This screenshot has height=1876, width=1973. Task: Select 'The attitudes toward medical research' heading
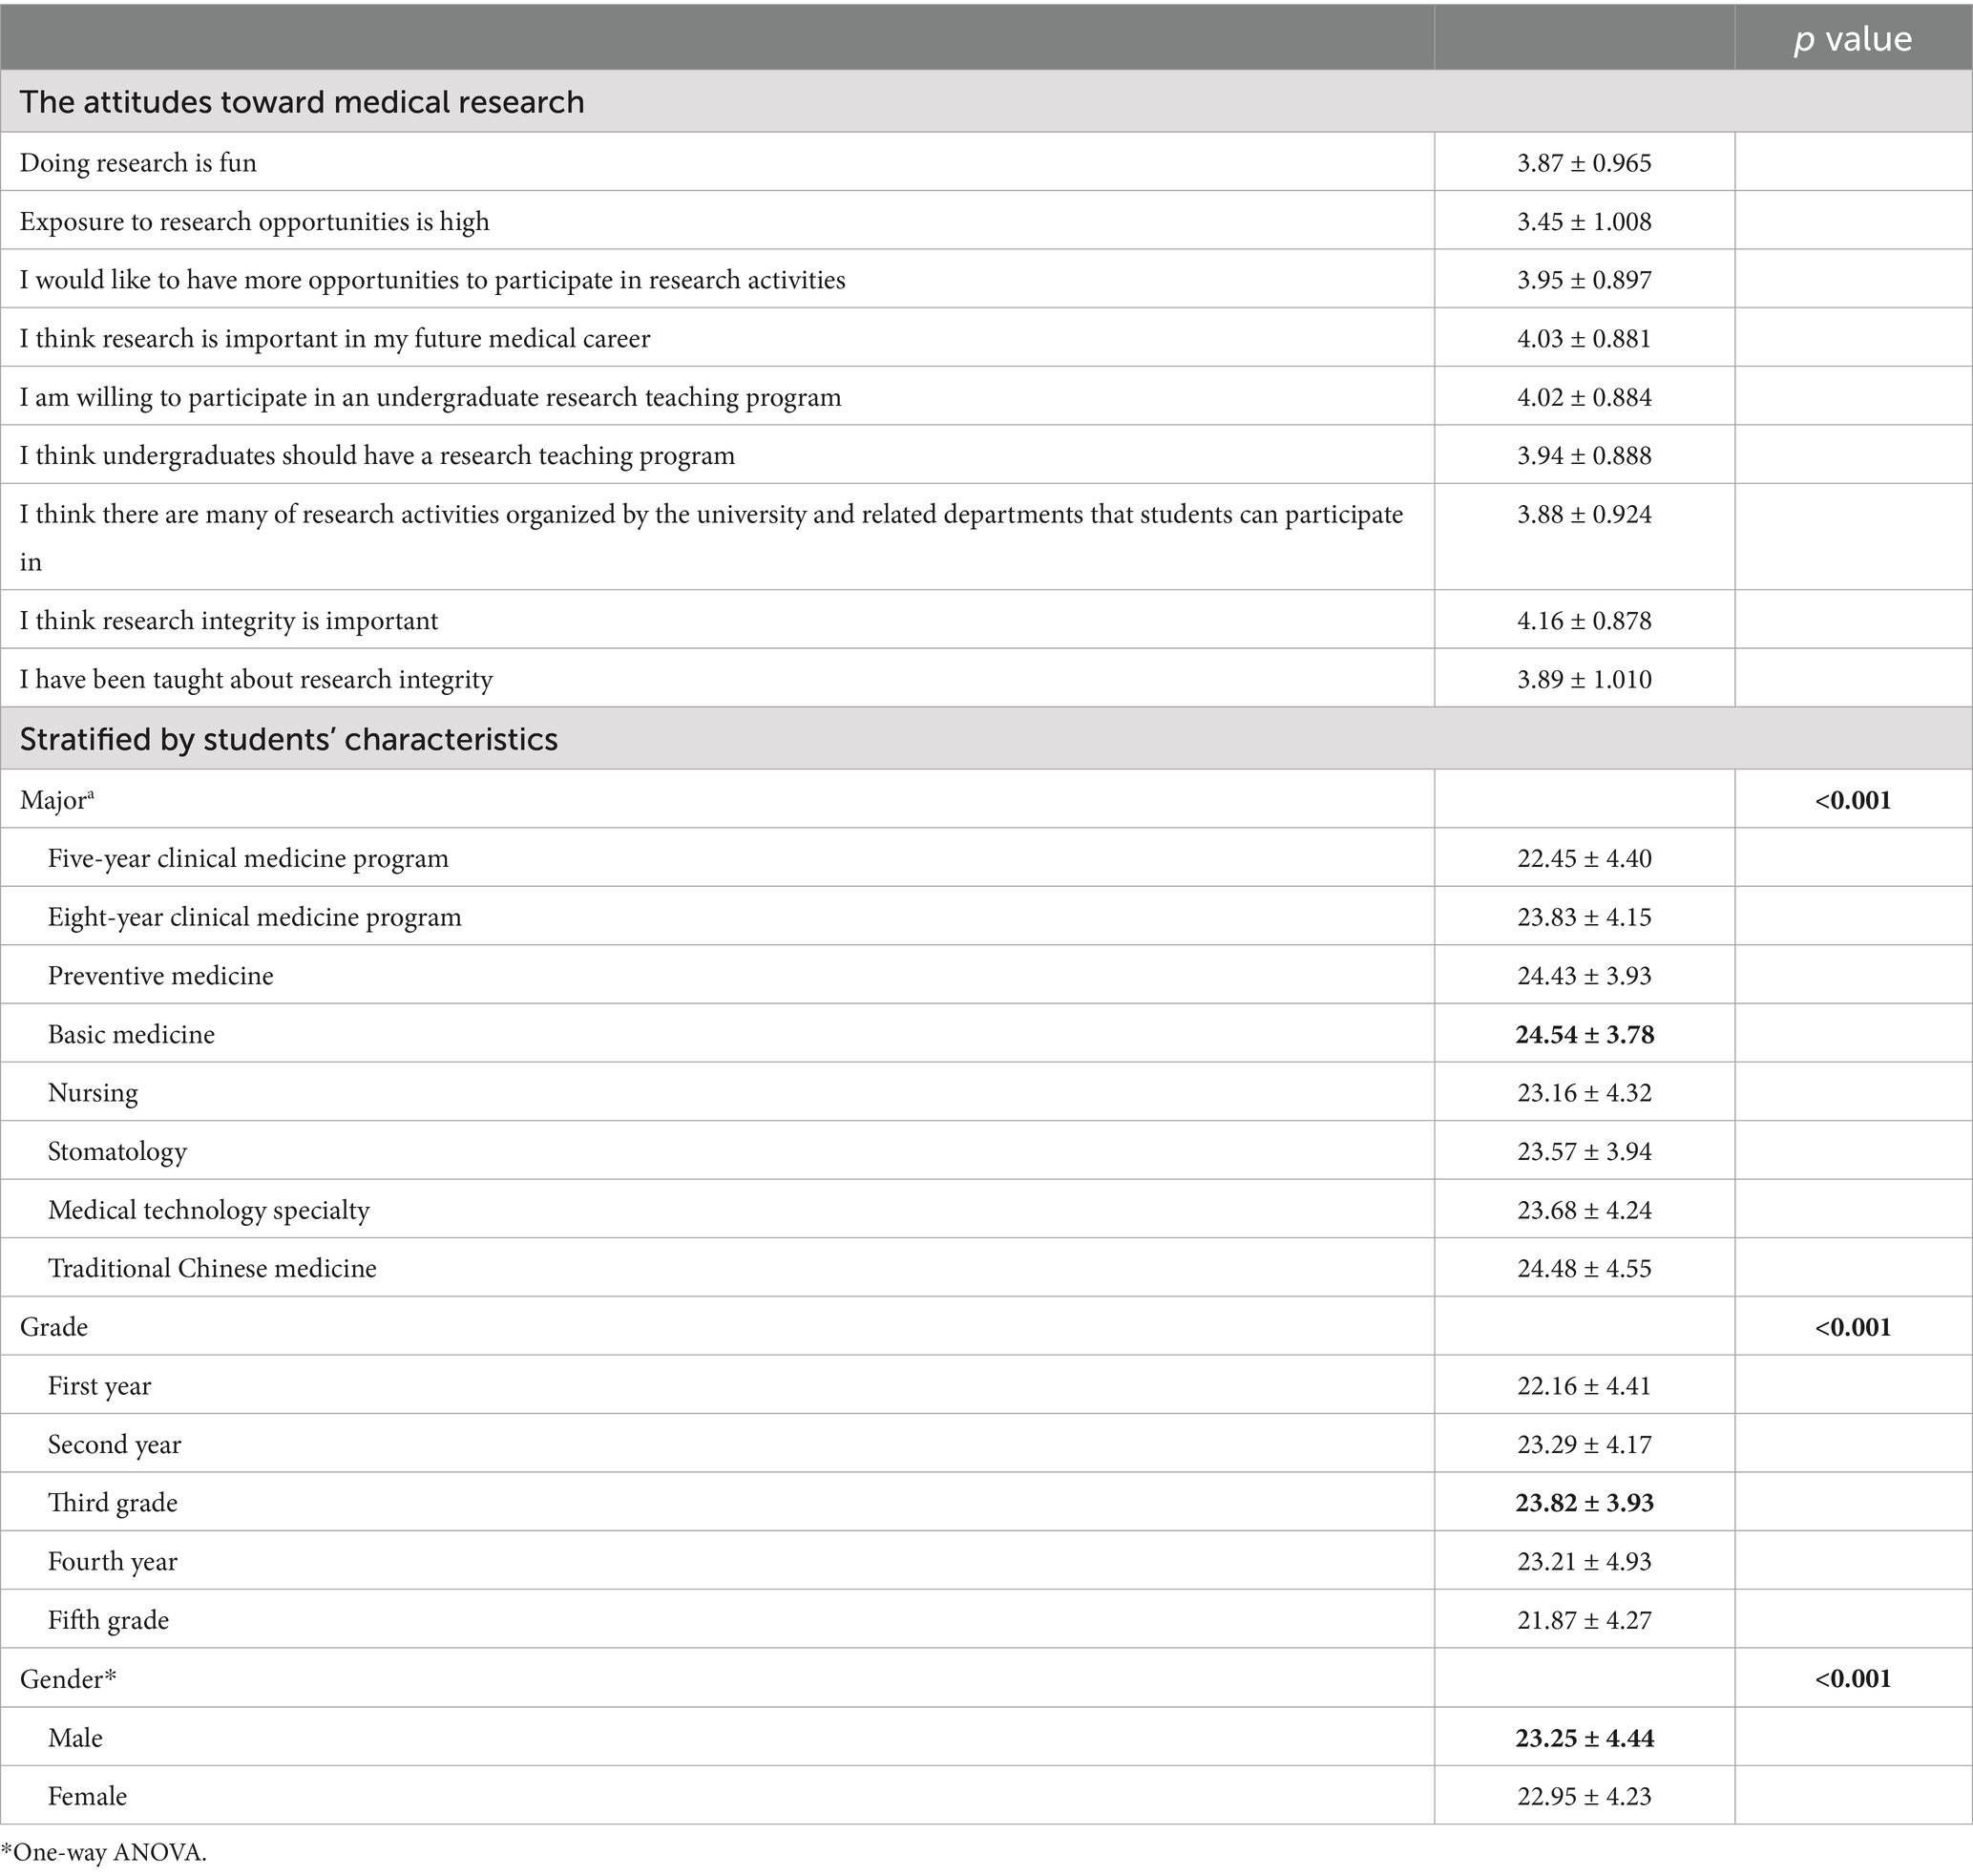pyautogui.click(x=302, y=102)
